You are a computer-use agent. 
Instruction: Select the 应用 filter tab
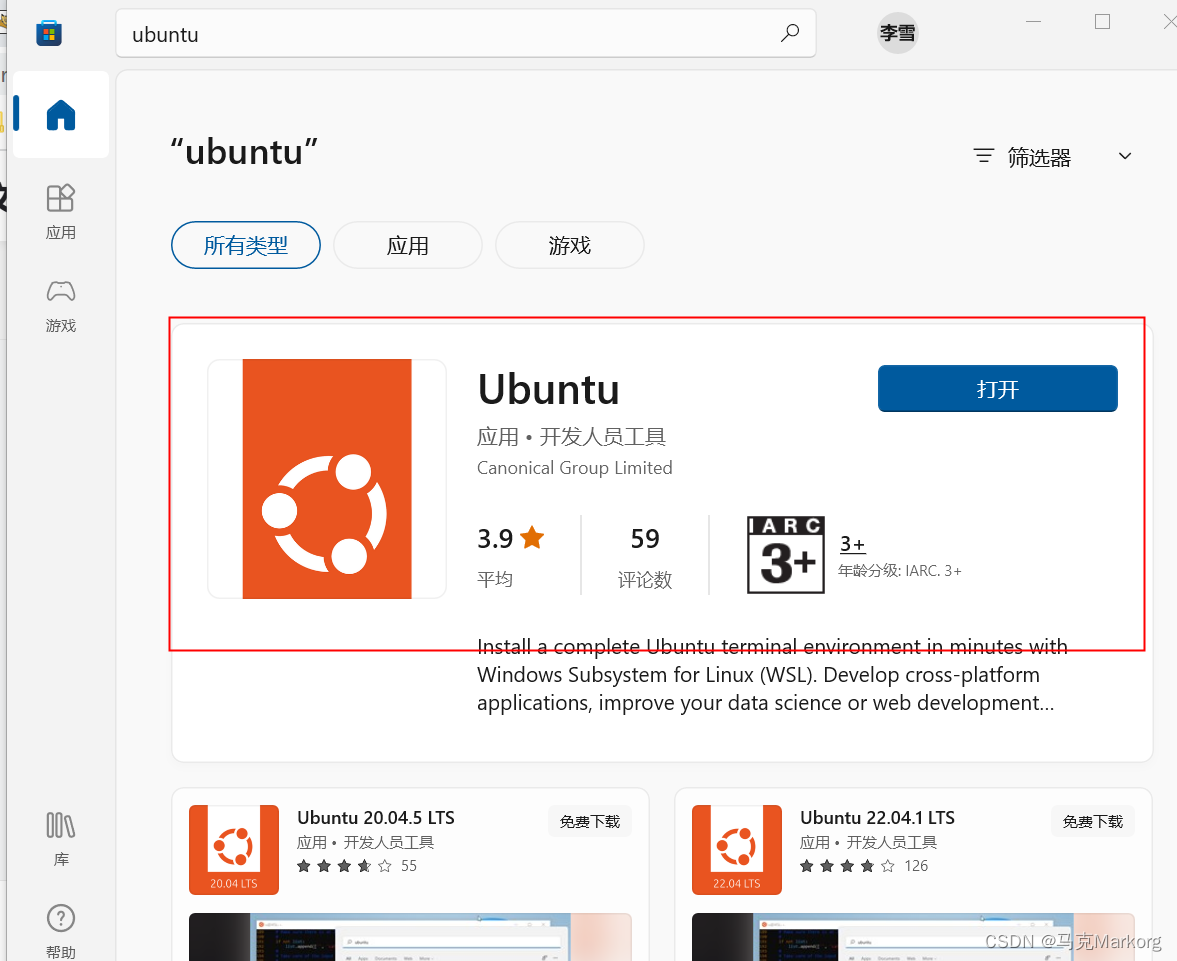pyautogui.click(x=408, y=245)
